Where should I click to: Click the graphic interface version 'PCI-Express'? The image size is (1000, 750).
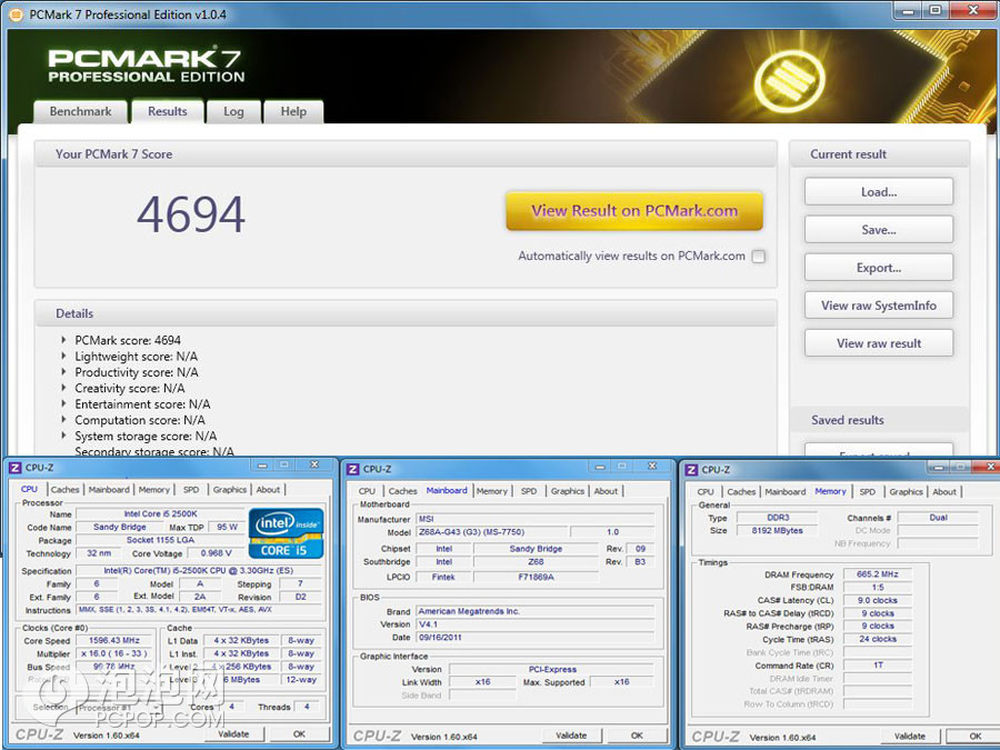pos(552,670)
